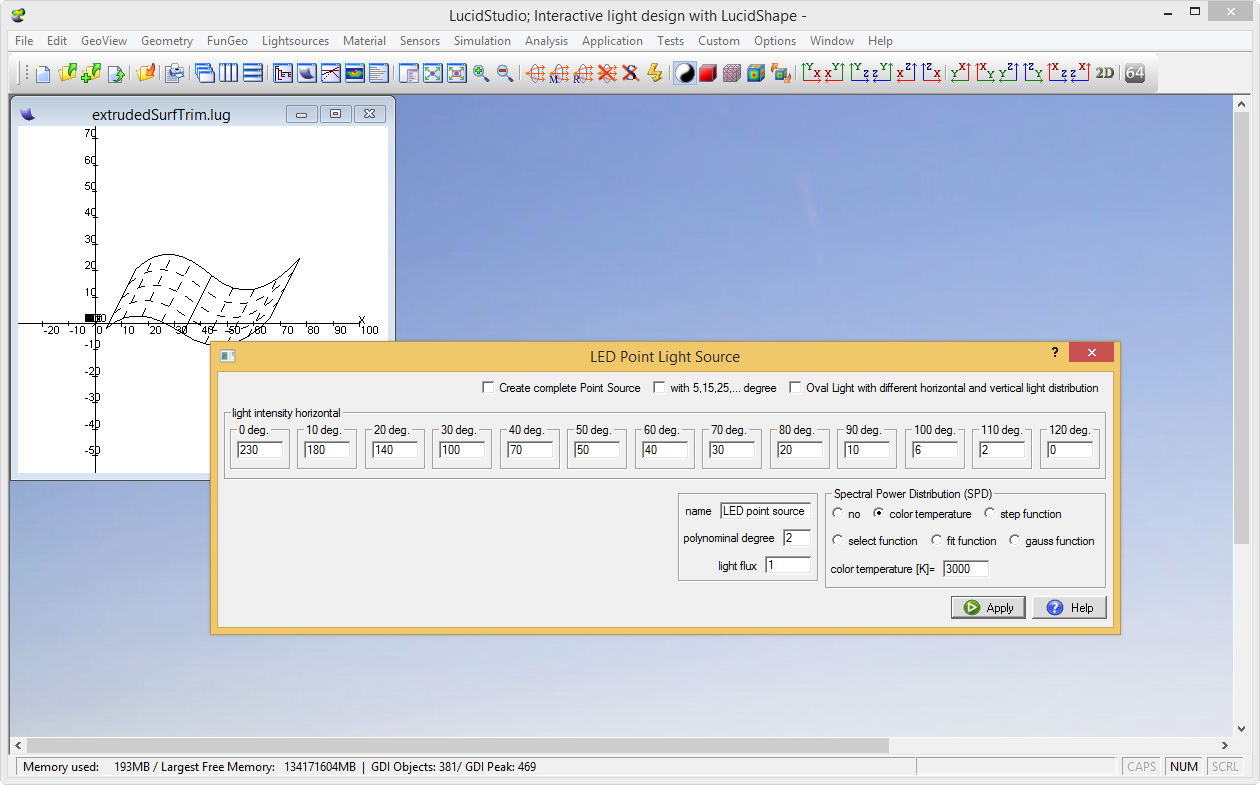Click the colored heat-map view icon

pyautogui.click(x=354, y=73)
